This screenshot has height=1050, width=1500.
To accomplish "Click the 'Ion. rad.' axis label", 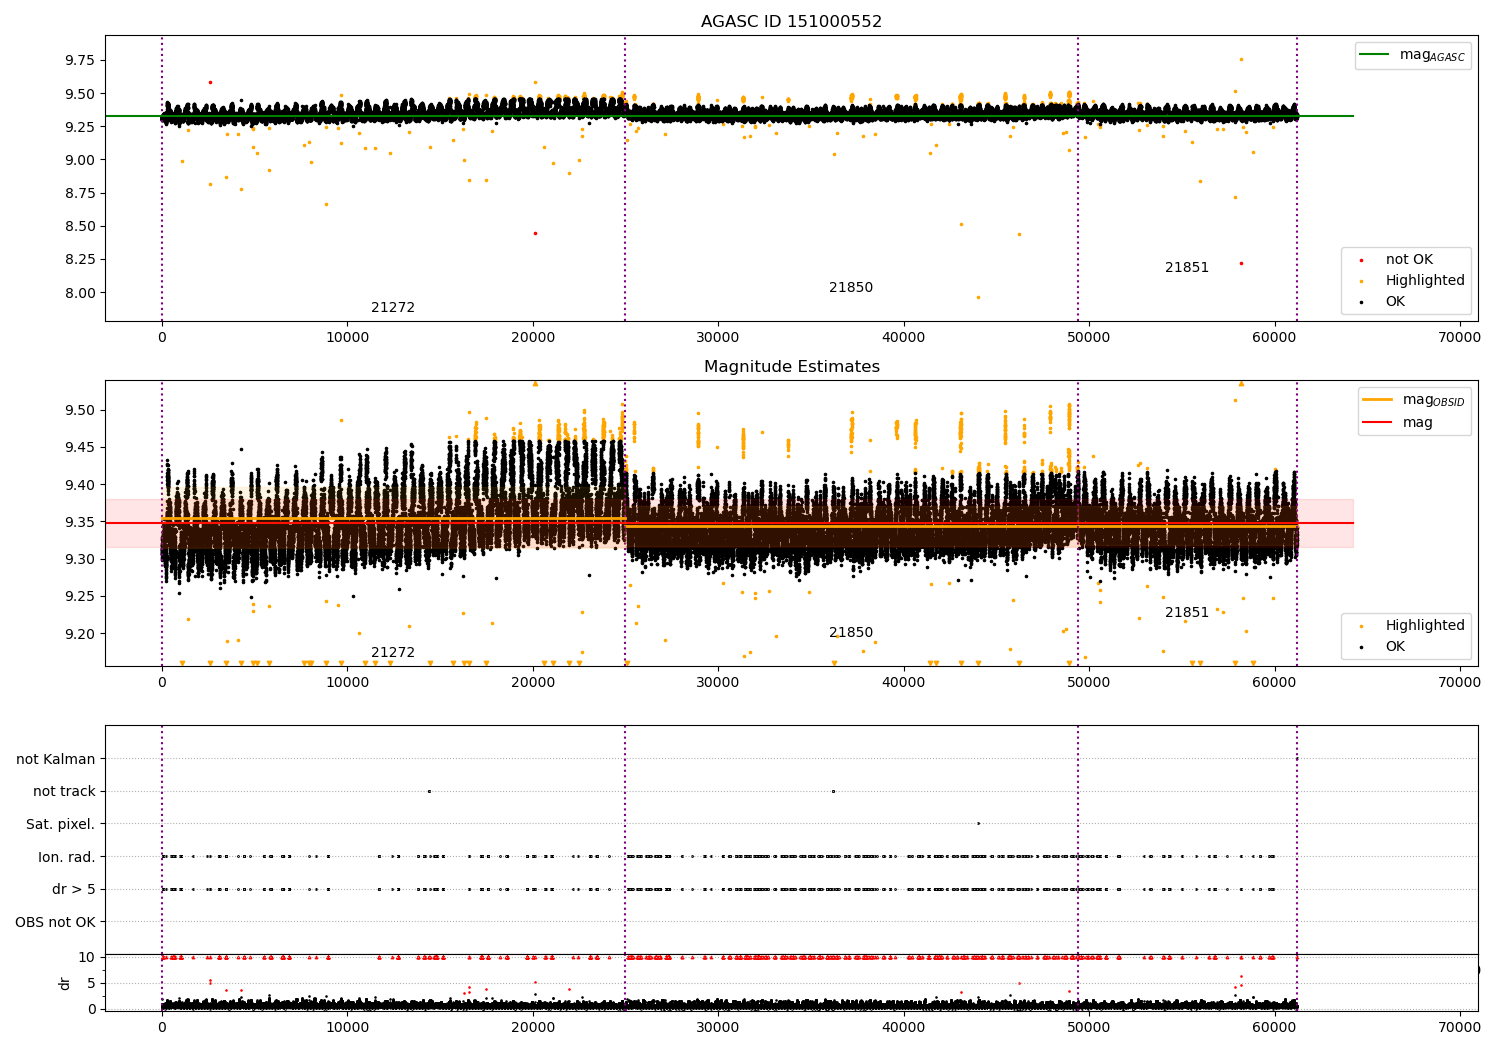I will click(x=66, y=857).
